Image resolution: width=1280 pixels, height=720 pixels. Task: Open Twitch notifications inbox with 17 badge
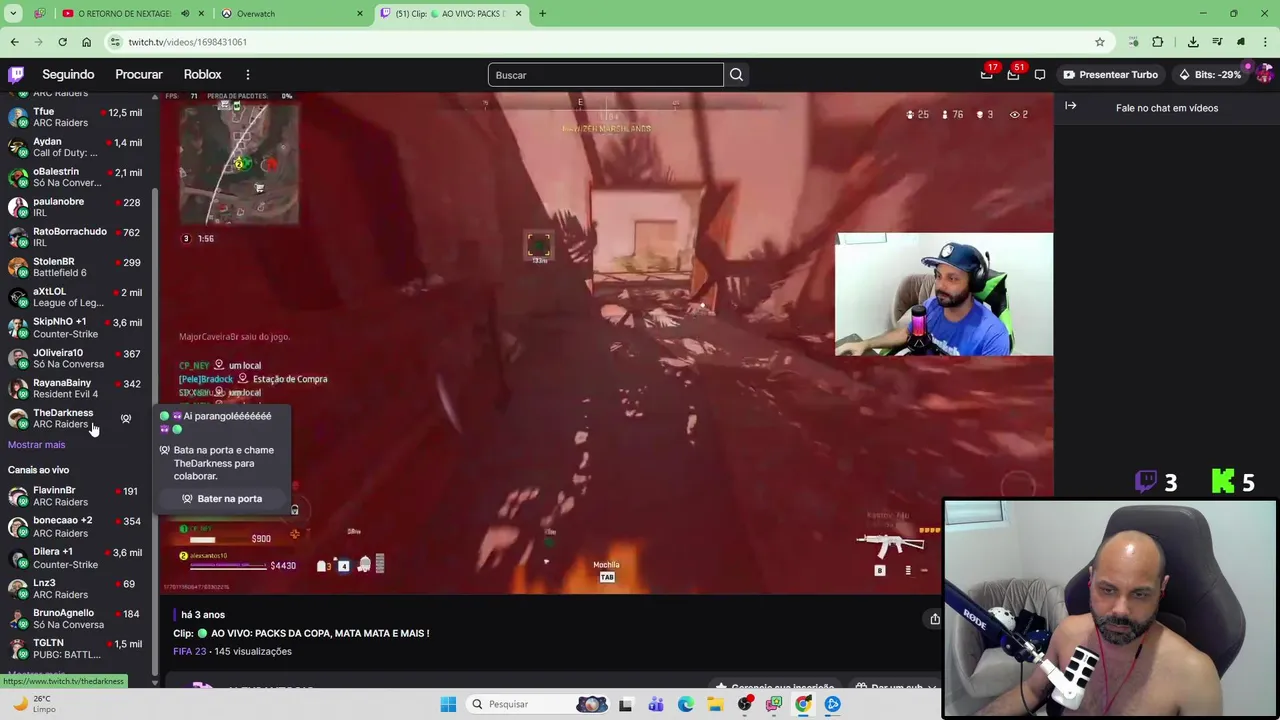(x=987, y=75)
